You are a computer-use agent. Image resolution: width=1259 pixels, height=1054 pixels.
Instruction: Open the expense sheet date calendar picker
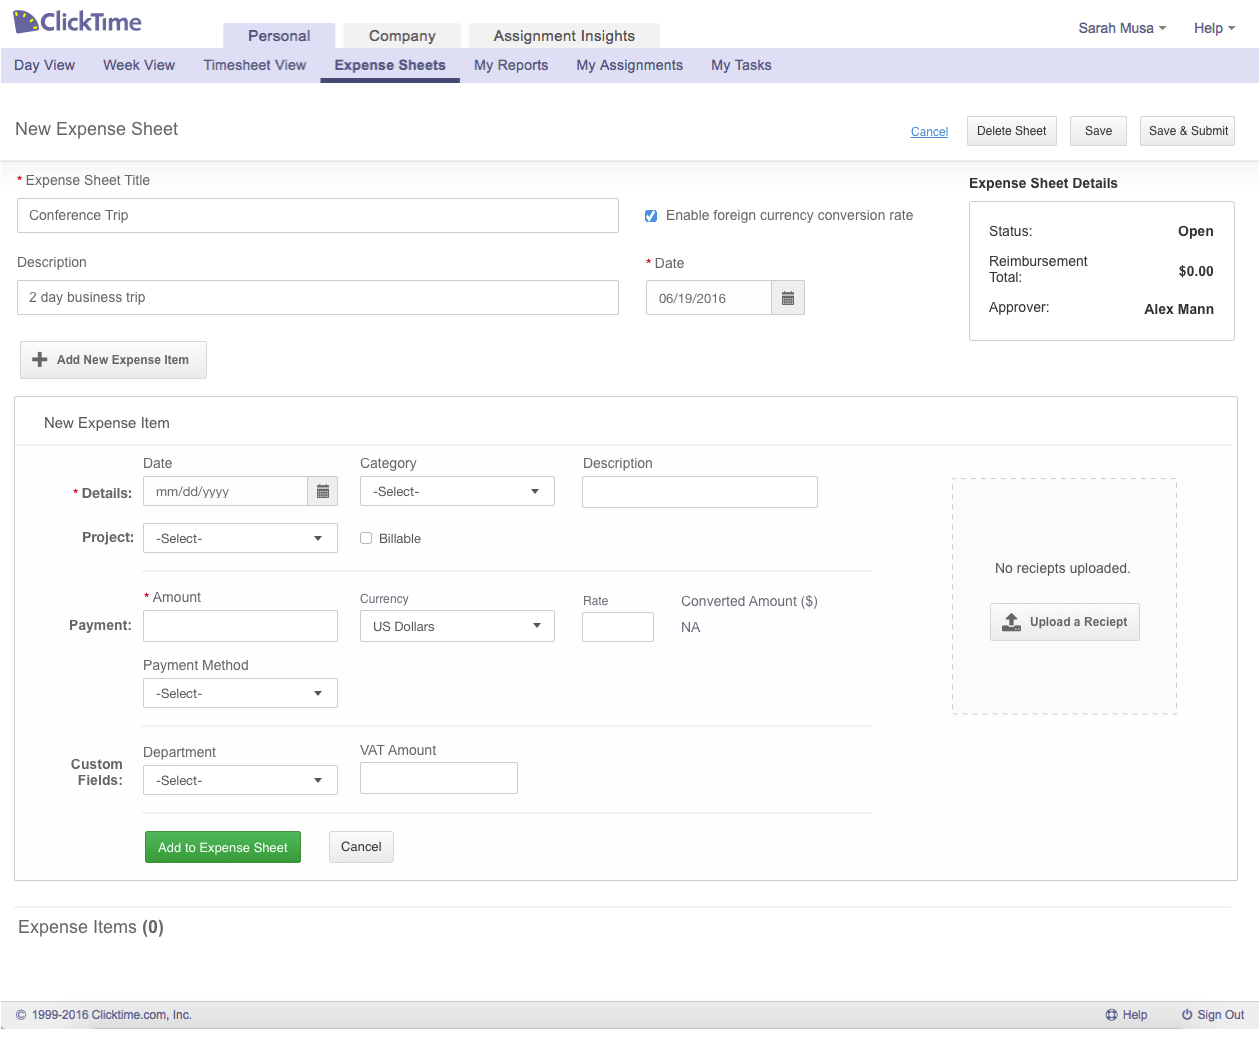tap(788, 298)
